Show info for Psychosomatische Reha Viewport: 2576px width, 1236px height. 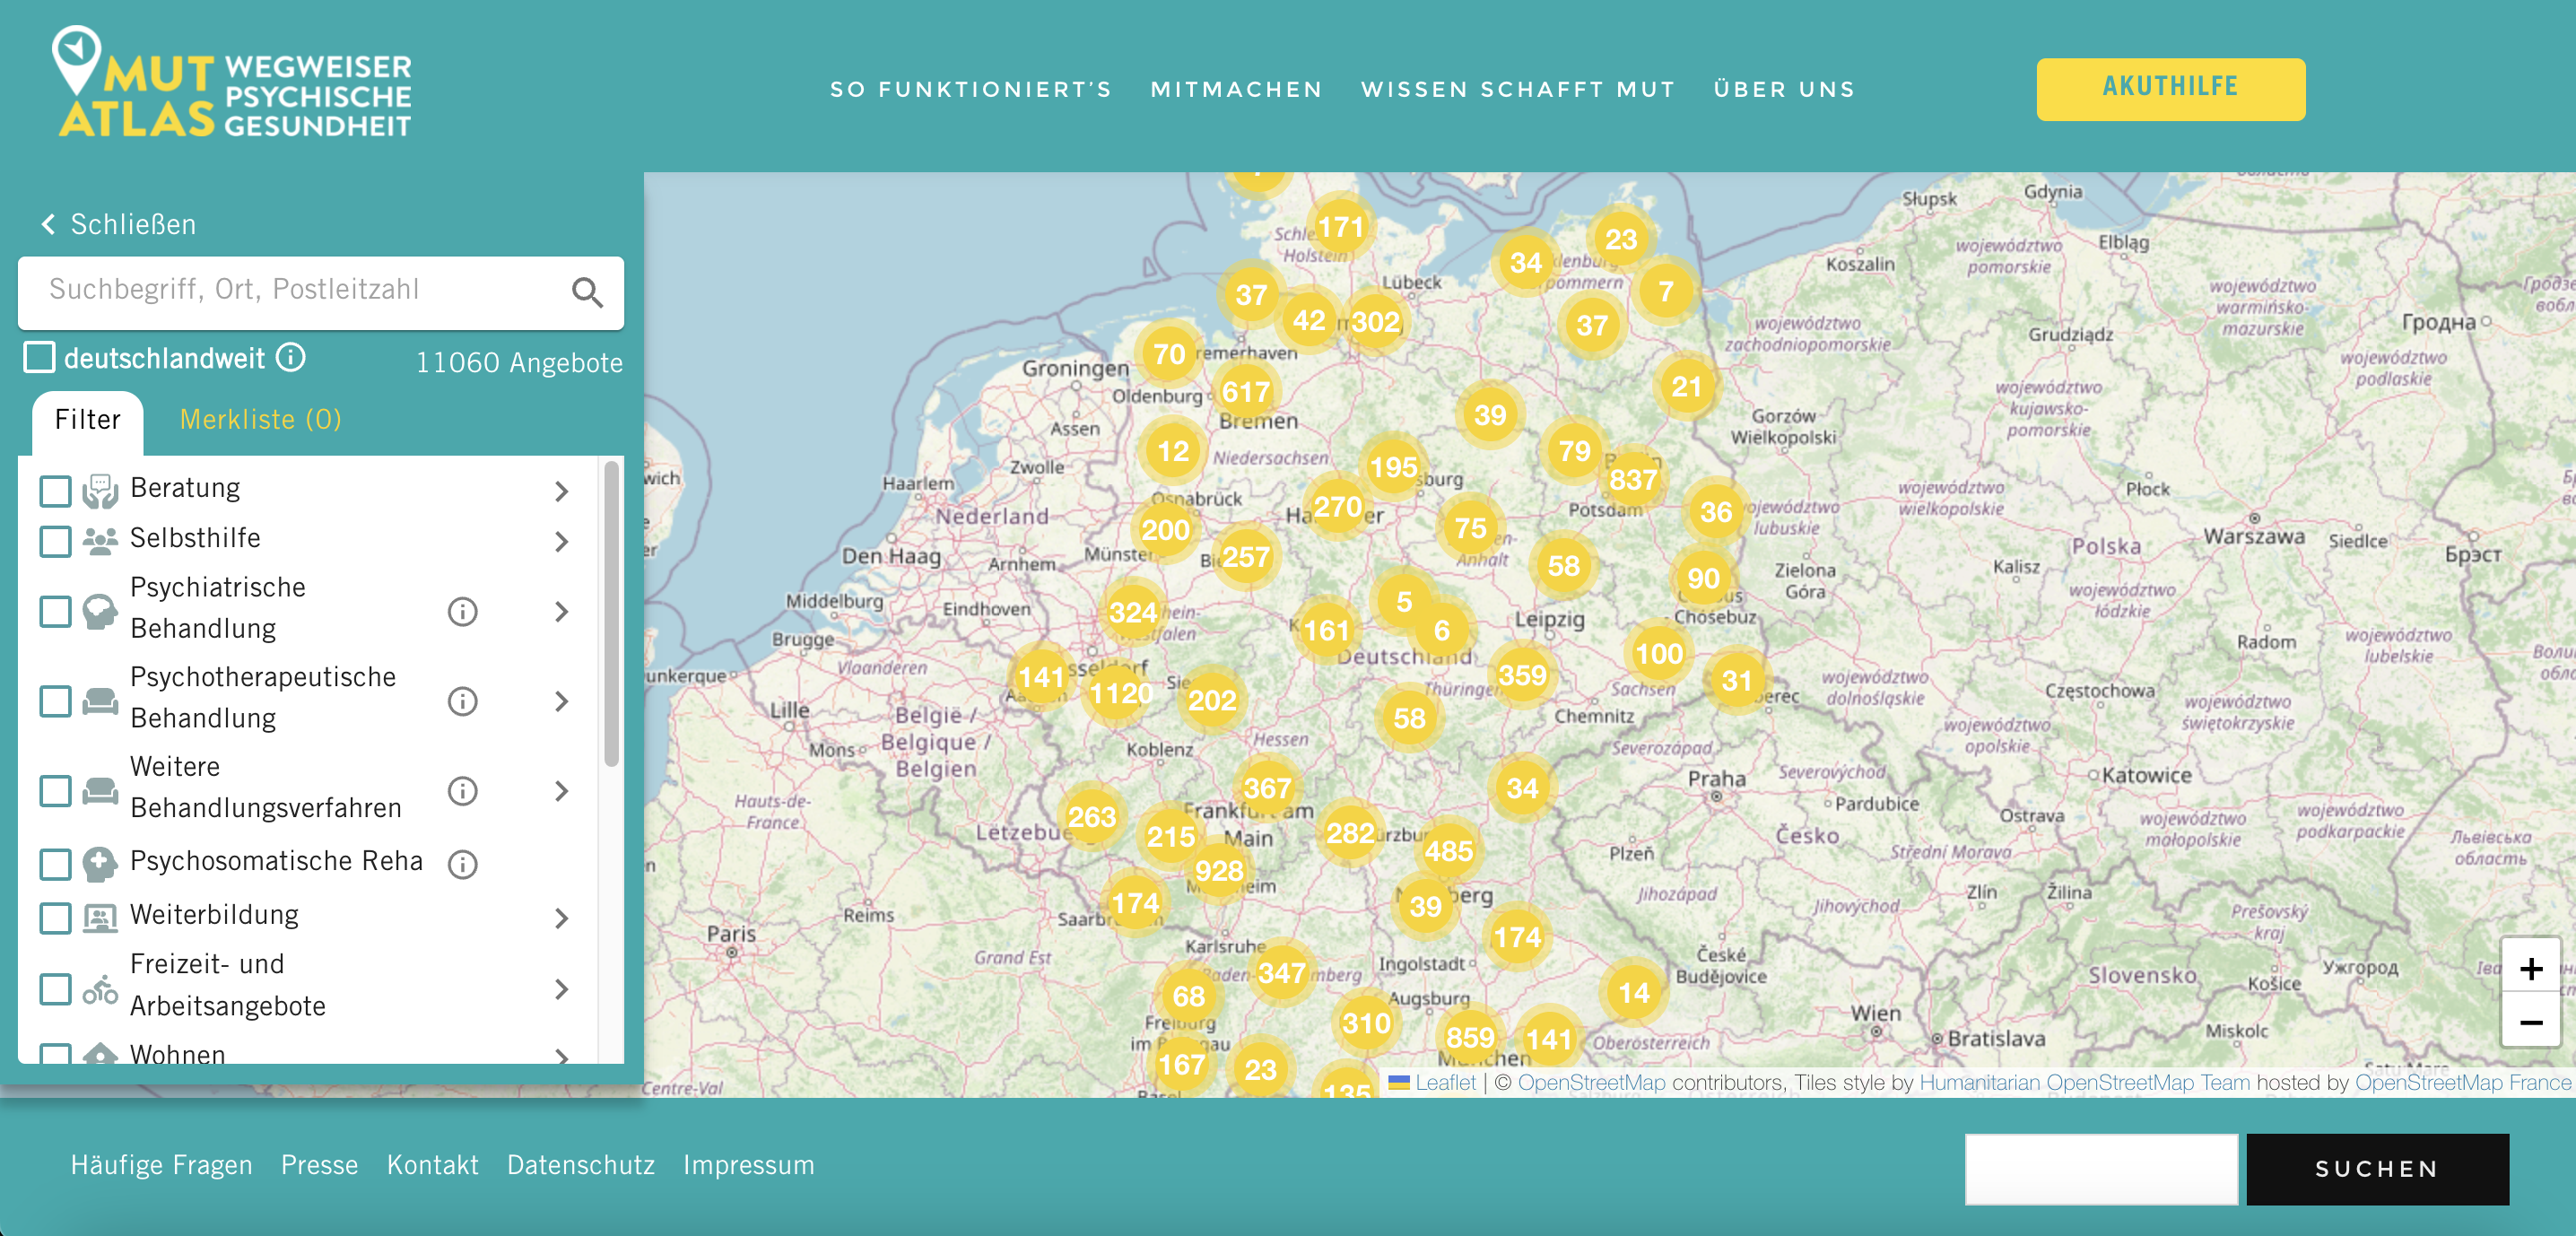(x=462, y=864)
